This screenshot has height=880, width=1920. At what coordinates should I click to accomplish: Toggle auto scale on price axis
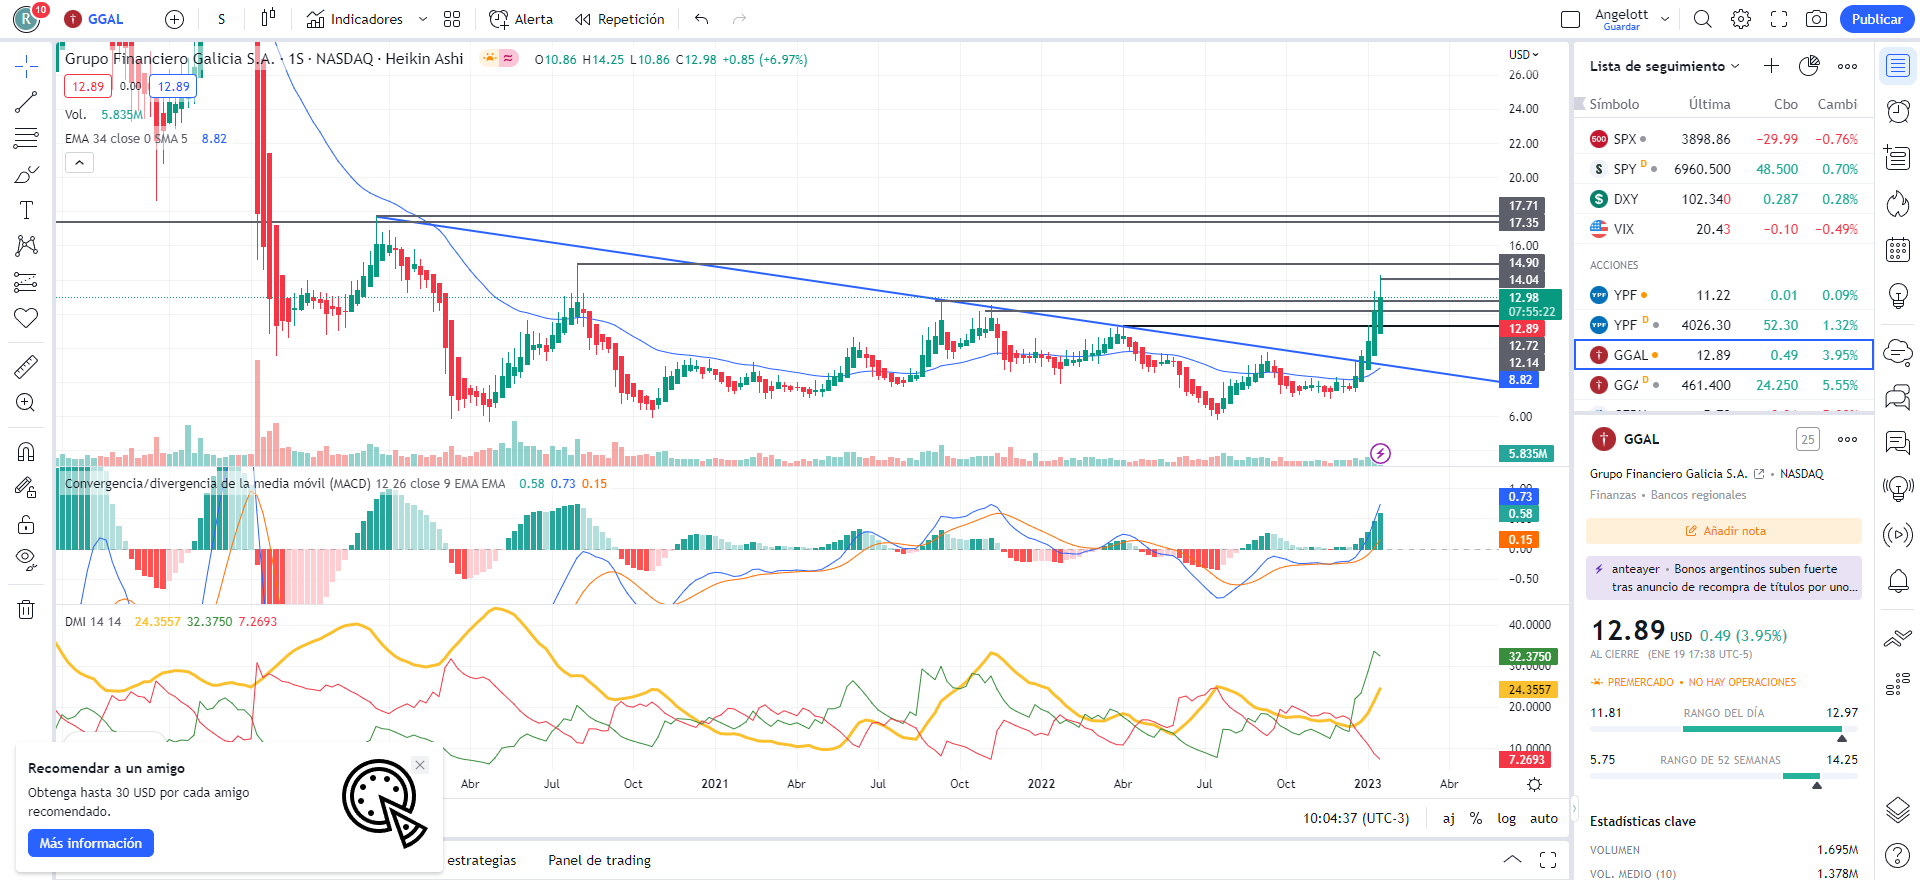(x=1543, y=818)
